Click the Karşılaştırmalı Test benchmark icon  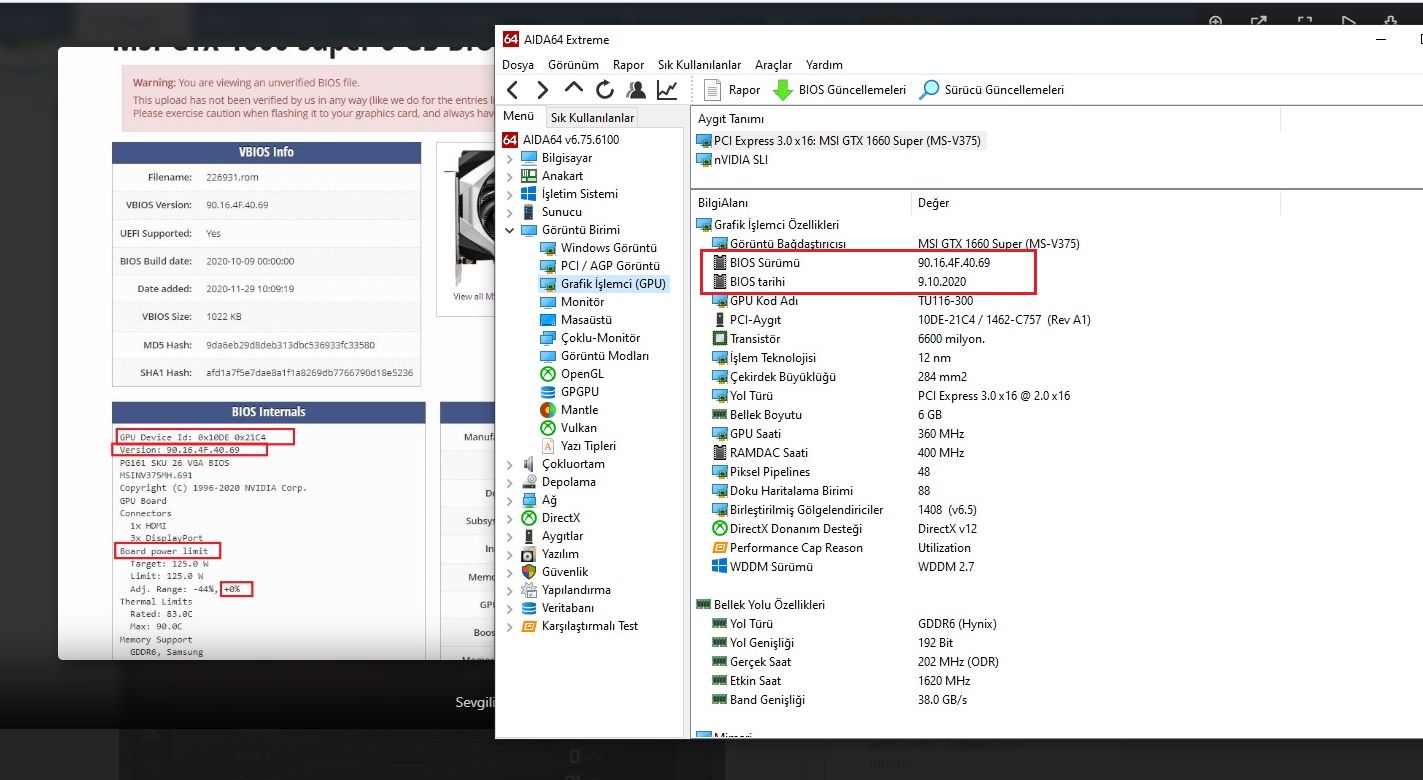tap(529, 626)
